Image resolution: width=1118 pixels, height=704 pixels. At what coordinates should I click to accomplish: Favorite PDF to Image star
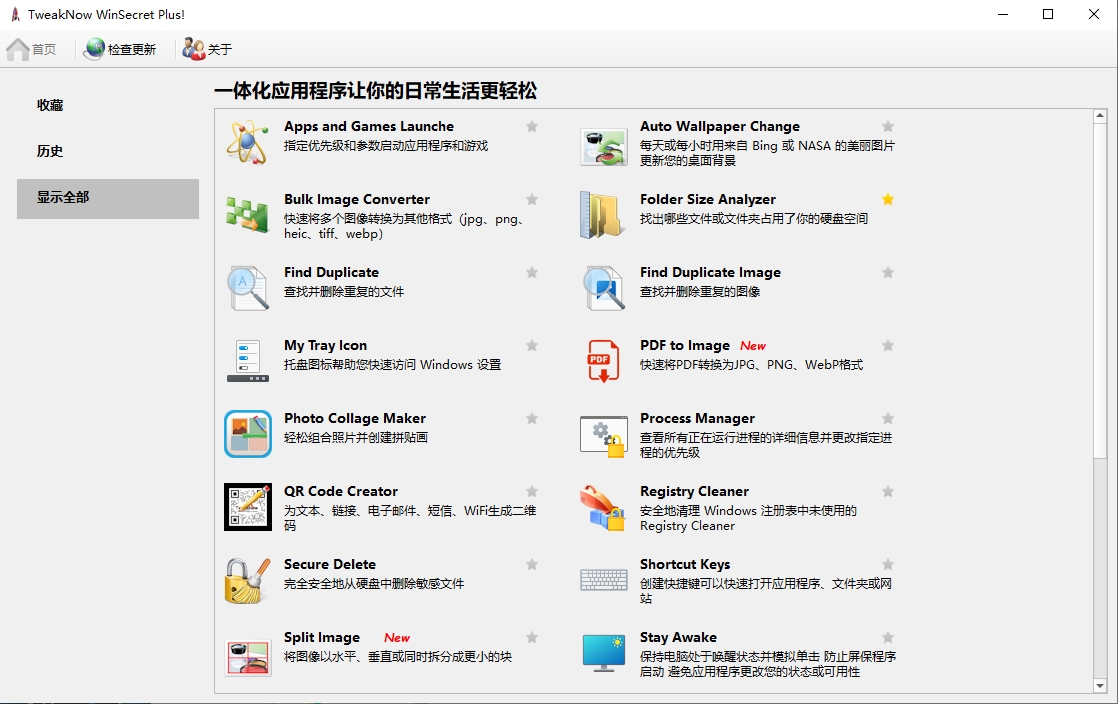[x=888, y=345]
